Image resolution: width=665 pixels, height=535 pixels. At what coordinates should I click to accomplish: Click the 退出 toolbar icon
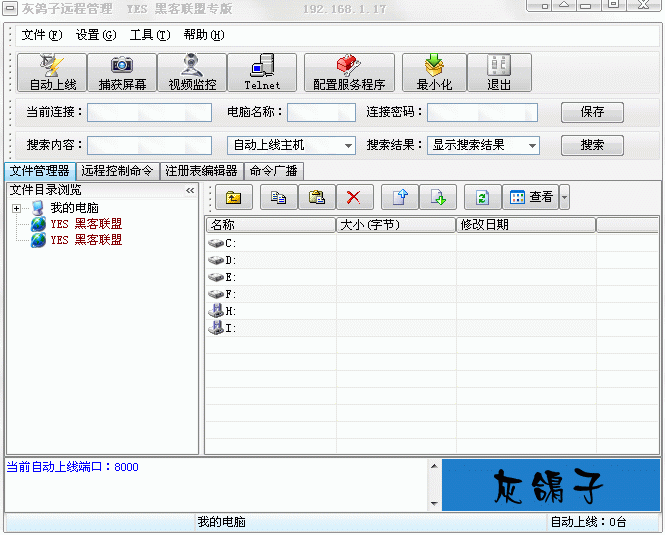[498, 73]
